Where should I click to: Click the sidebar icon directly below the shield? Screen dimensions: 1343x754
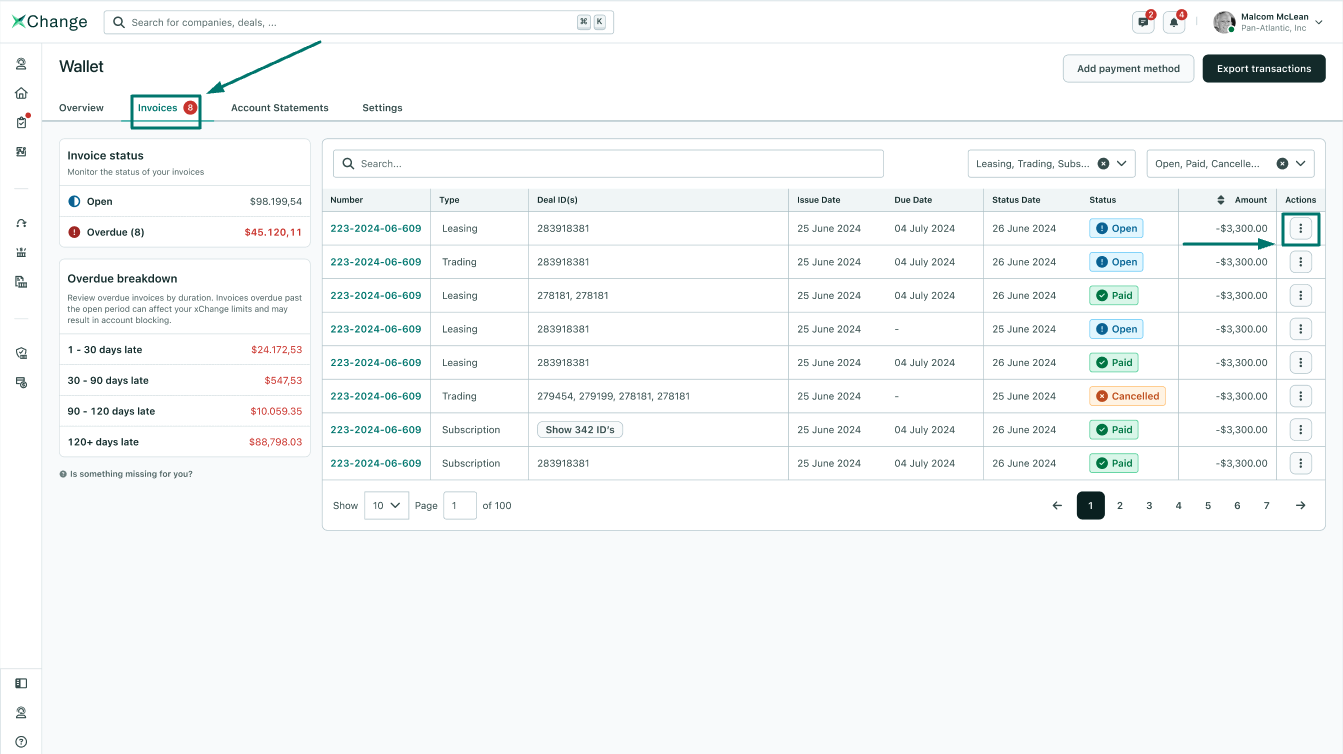pyautogui.click(x=21, y=382)
